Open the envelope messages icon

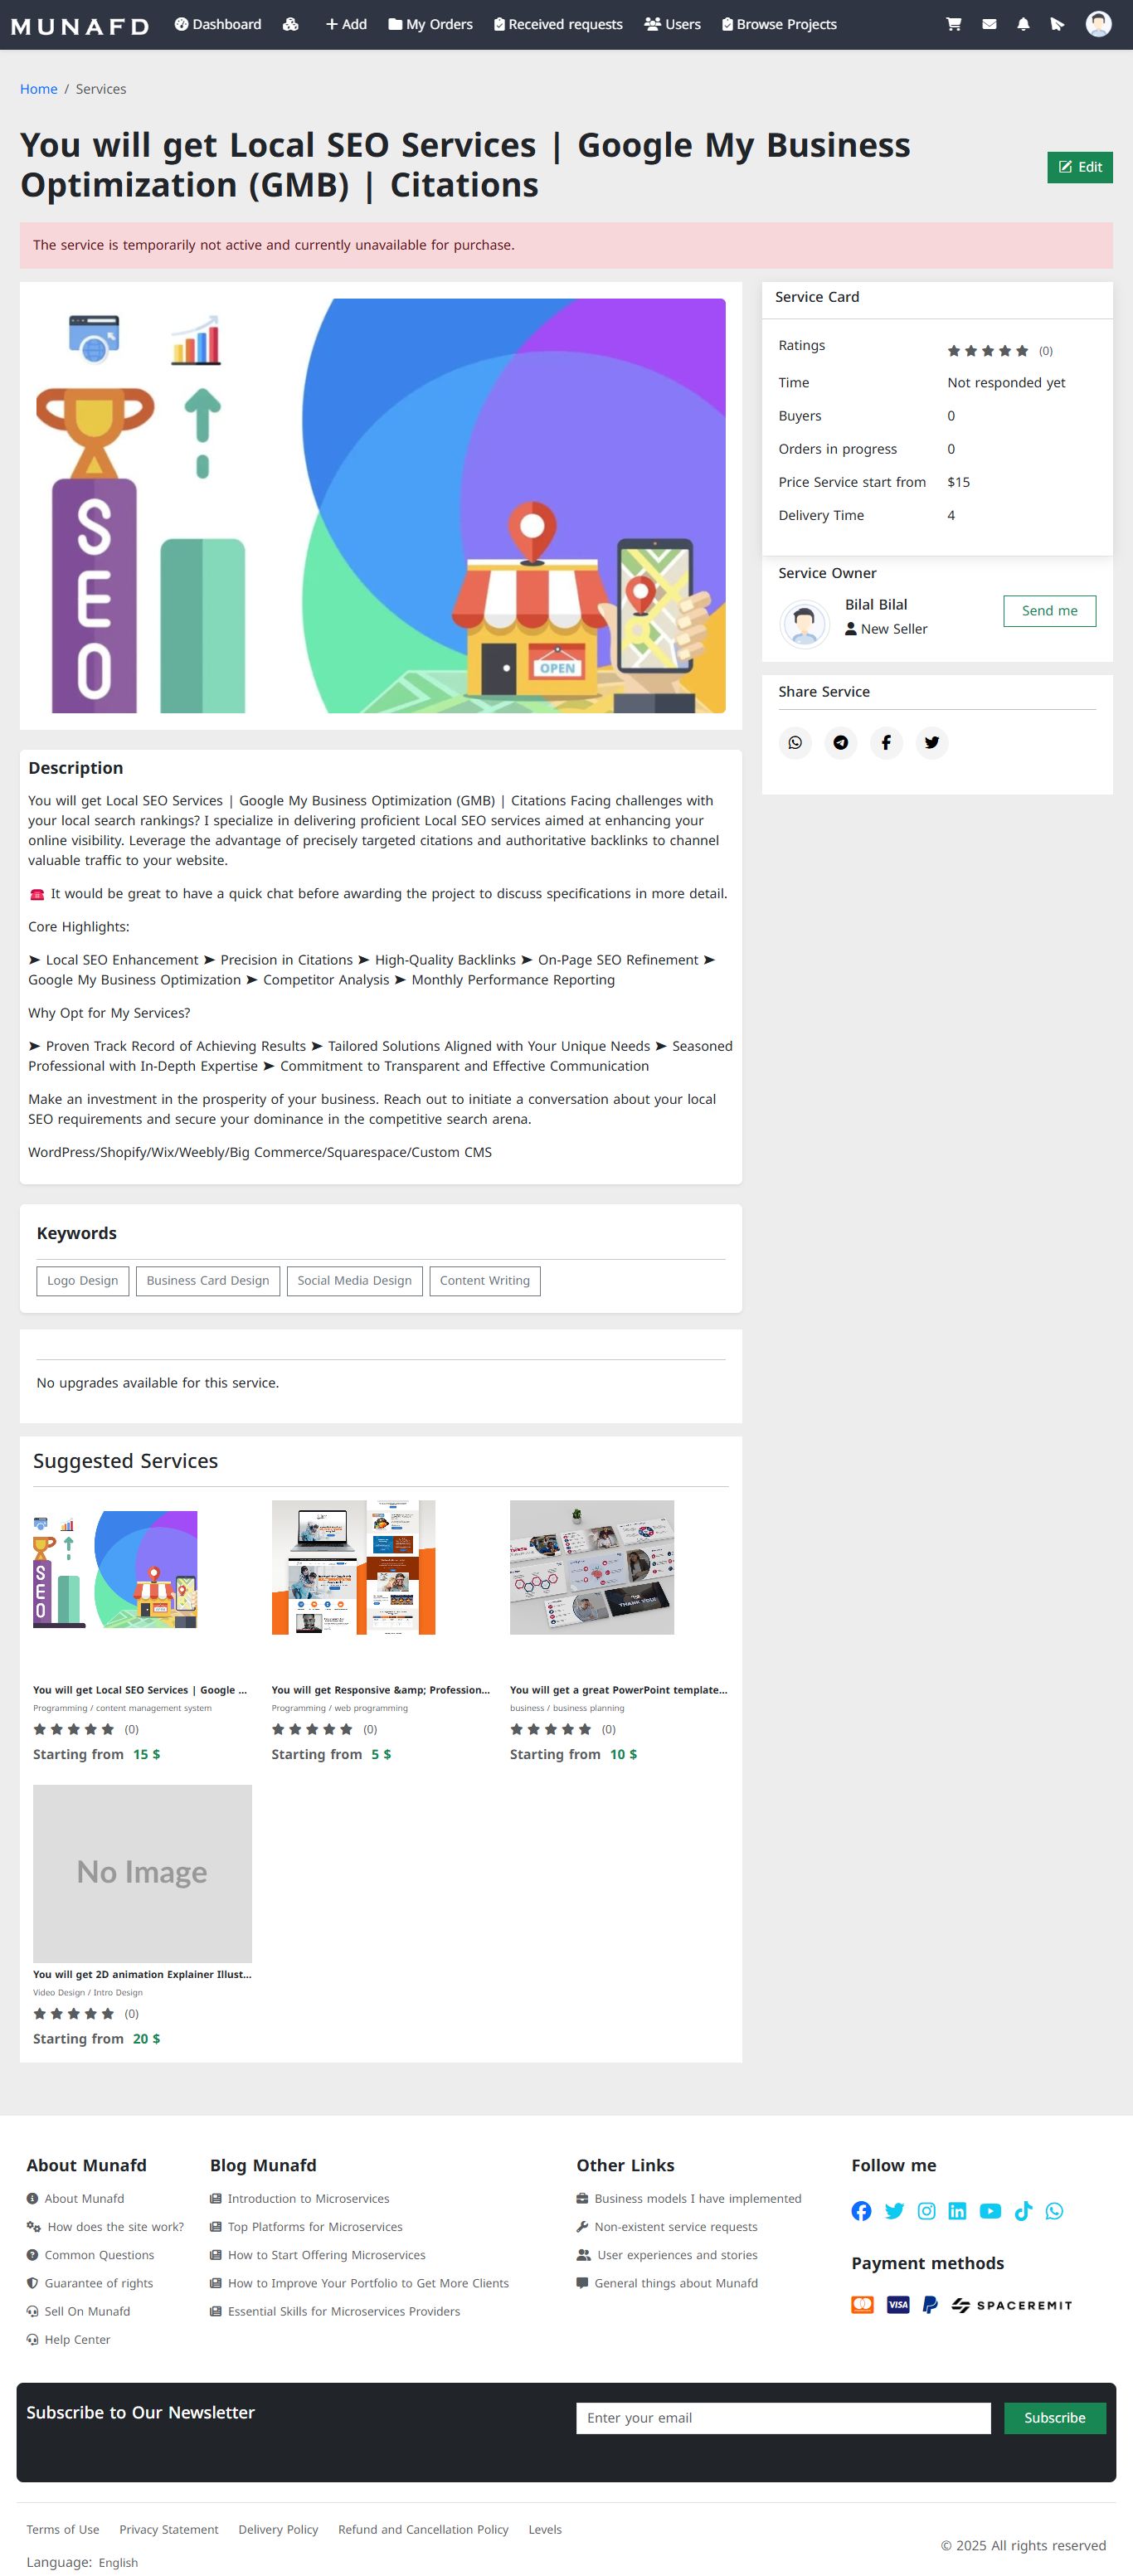tap(989, 24)
